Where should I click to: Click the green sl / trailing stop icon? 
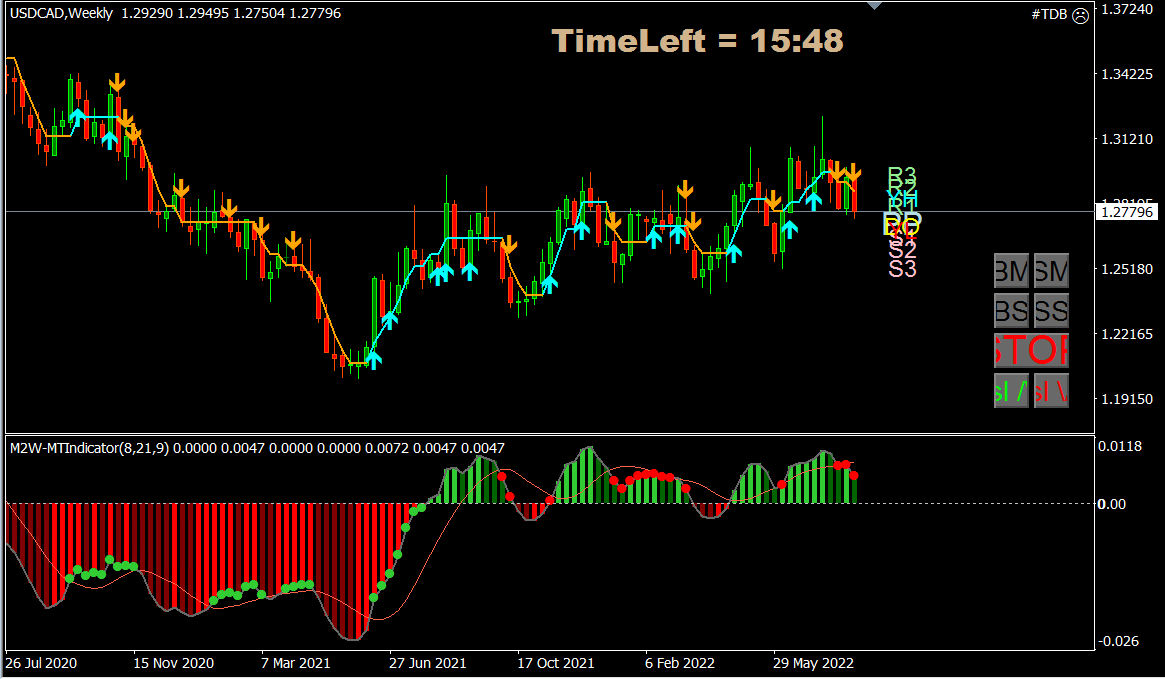click(x=1011, y=389)
